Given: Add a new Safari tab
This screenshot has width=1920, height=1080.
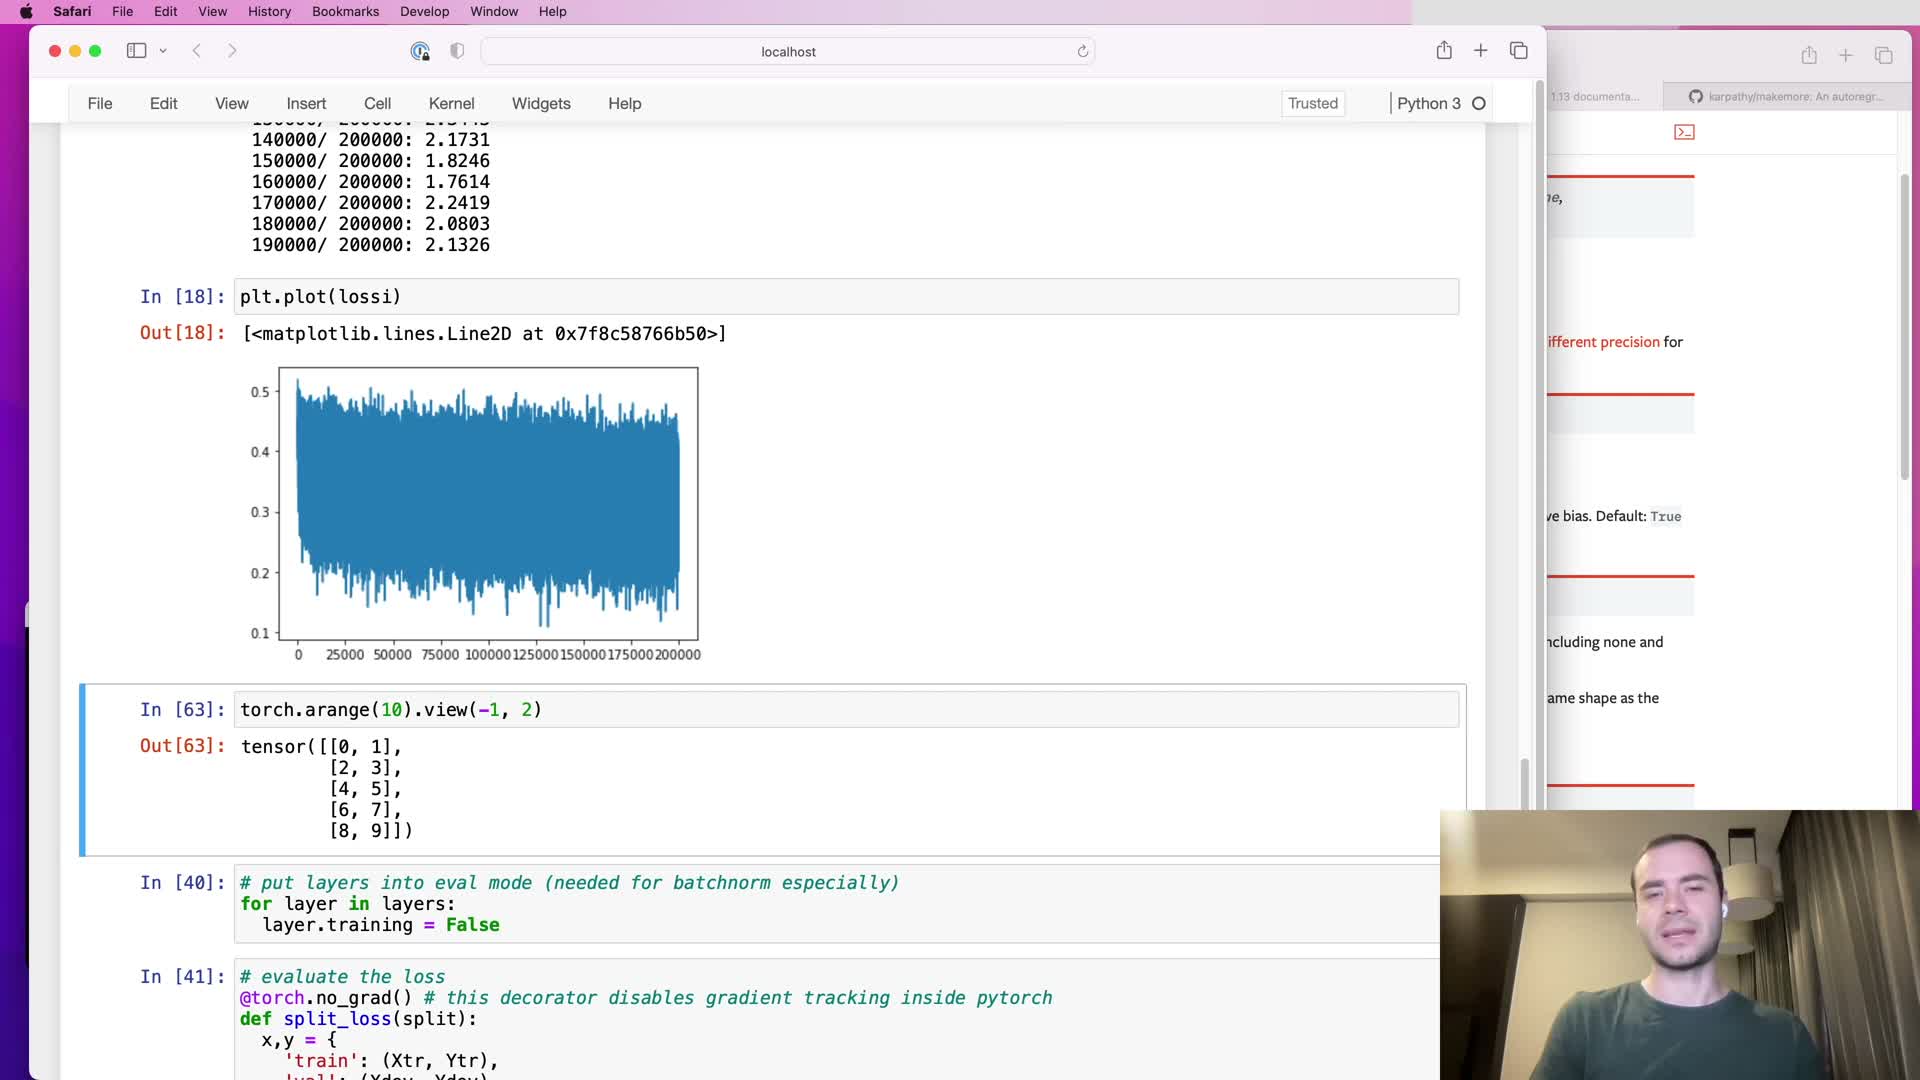Looking at the screenshot, I should coord(1481,51).
